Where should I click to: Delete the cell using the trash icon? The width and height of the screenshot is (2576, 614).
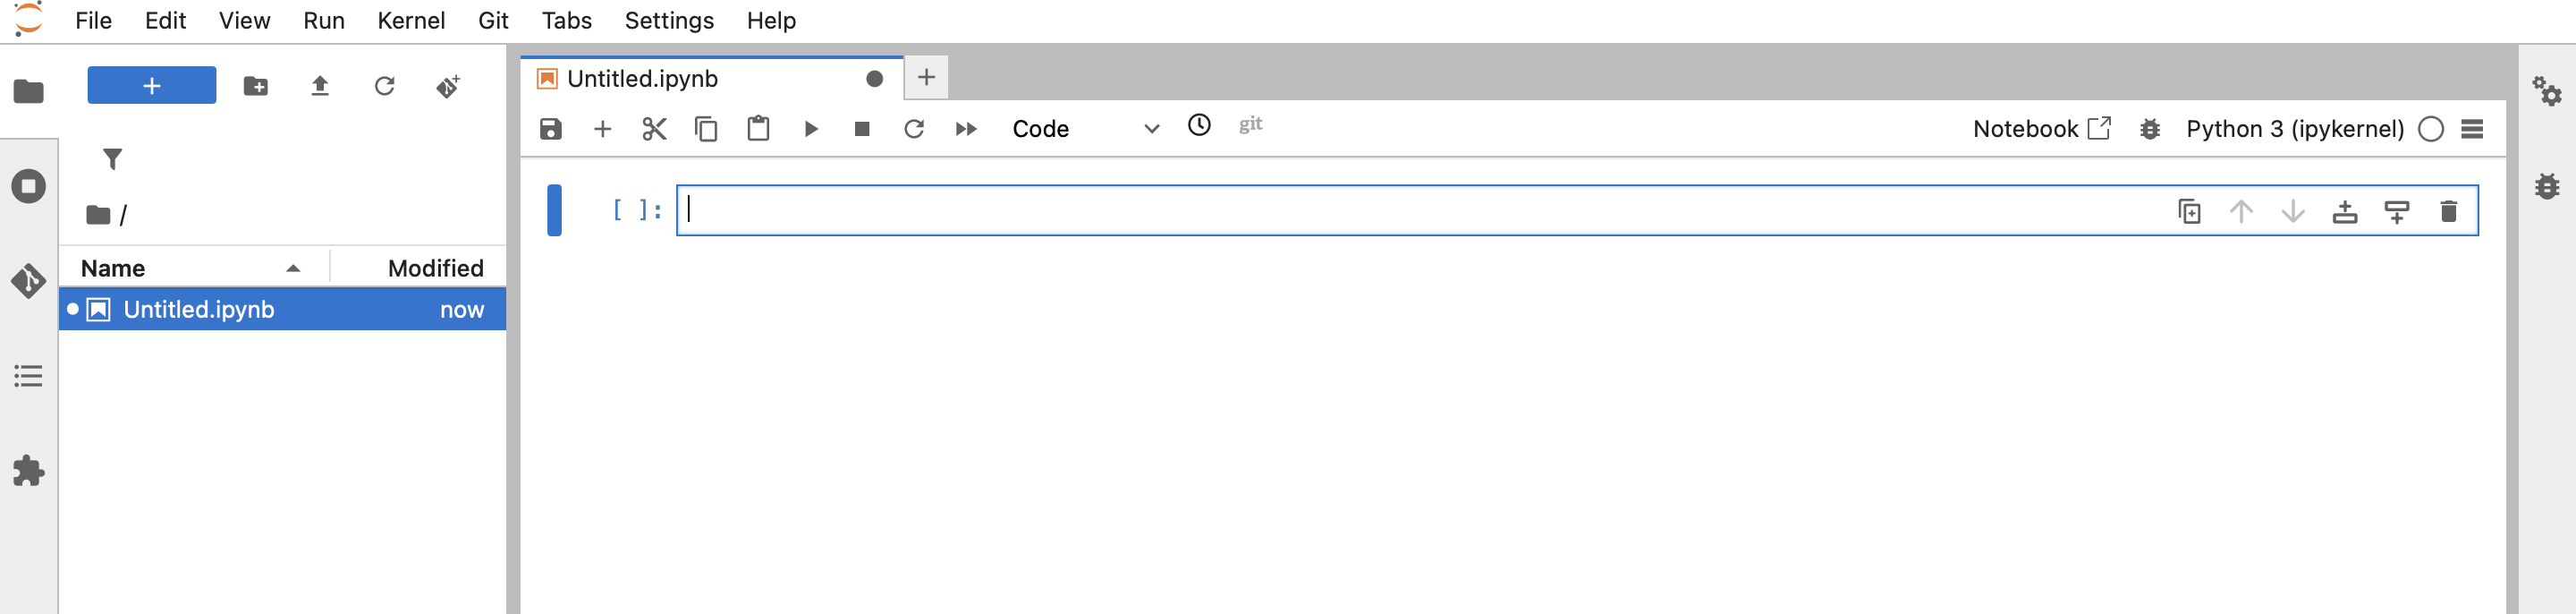(x=2448, y=211)
